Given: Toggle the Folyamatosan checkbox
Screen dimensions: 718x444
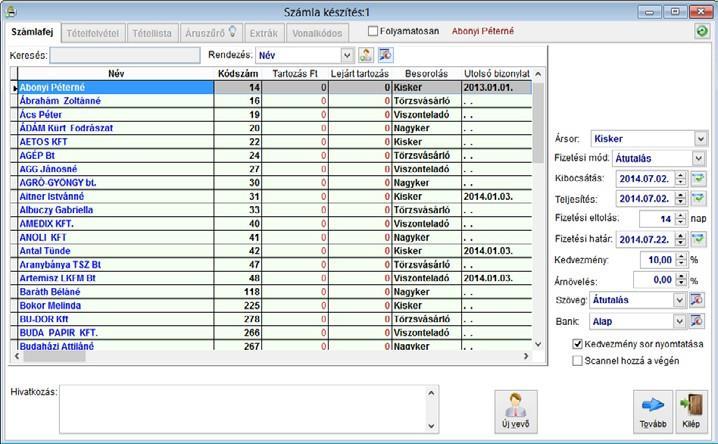Looking at the screenshot, I should (x=373, y=31).
